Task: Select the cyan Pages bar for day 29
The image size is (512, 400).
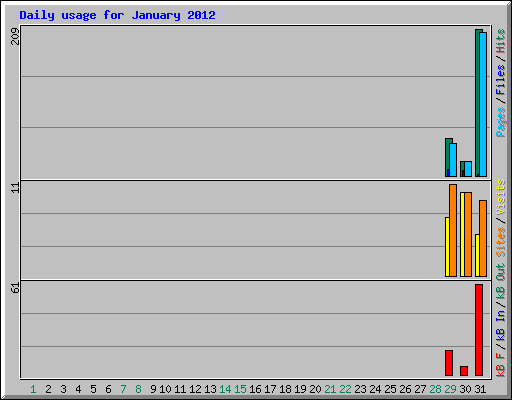Action: [x=453, y=160]
